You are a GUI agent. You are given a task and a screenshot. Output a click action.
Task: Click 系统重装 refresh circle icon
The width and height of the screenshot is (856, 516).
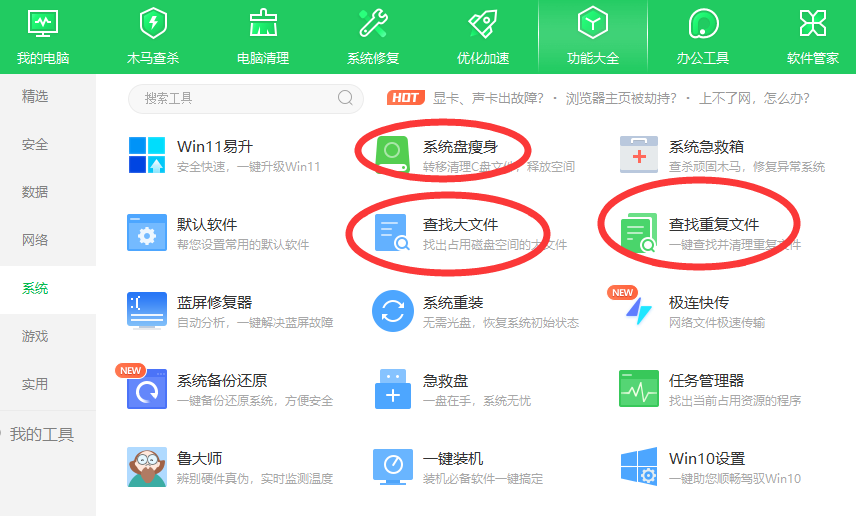point(393,311)
